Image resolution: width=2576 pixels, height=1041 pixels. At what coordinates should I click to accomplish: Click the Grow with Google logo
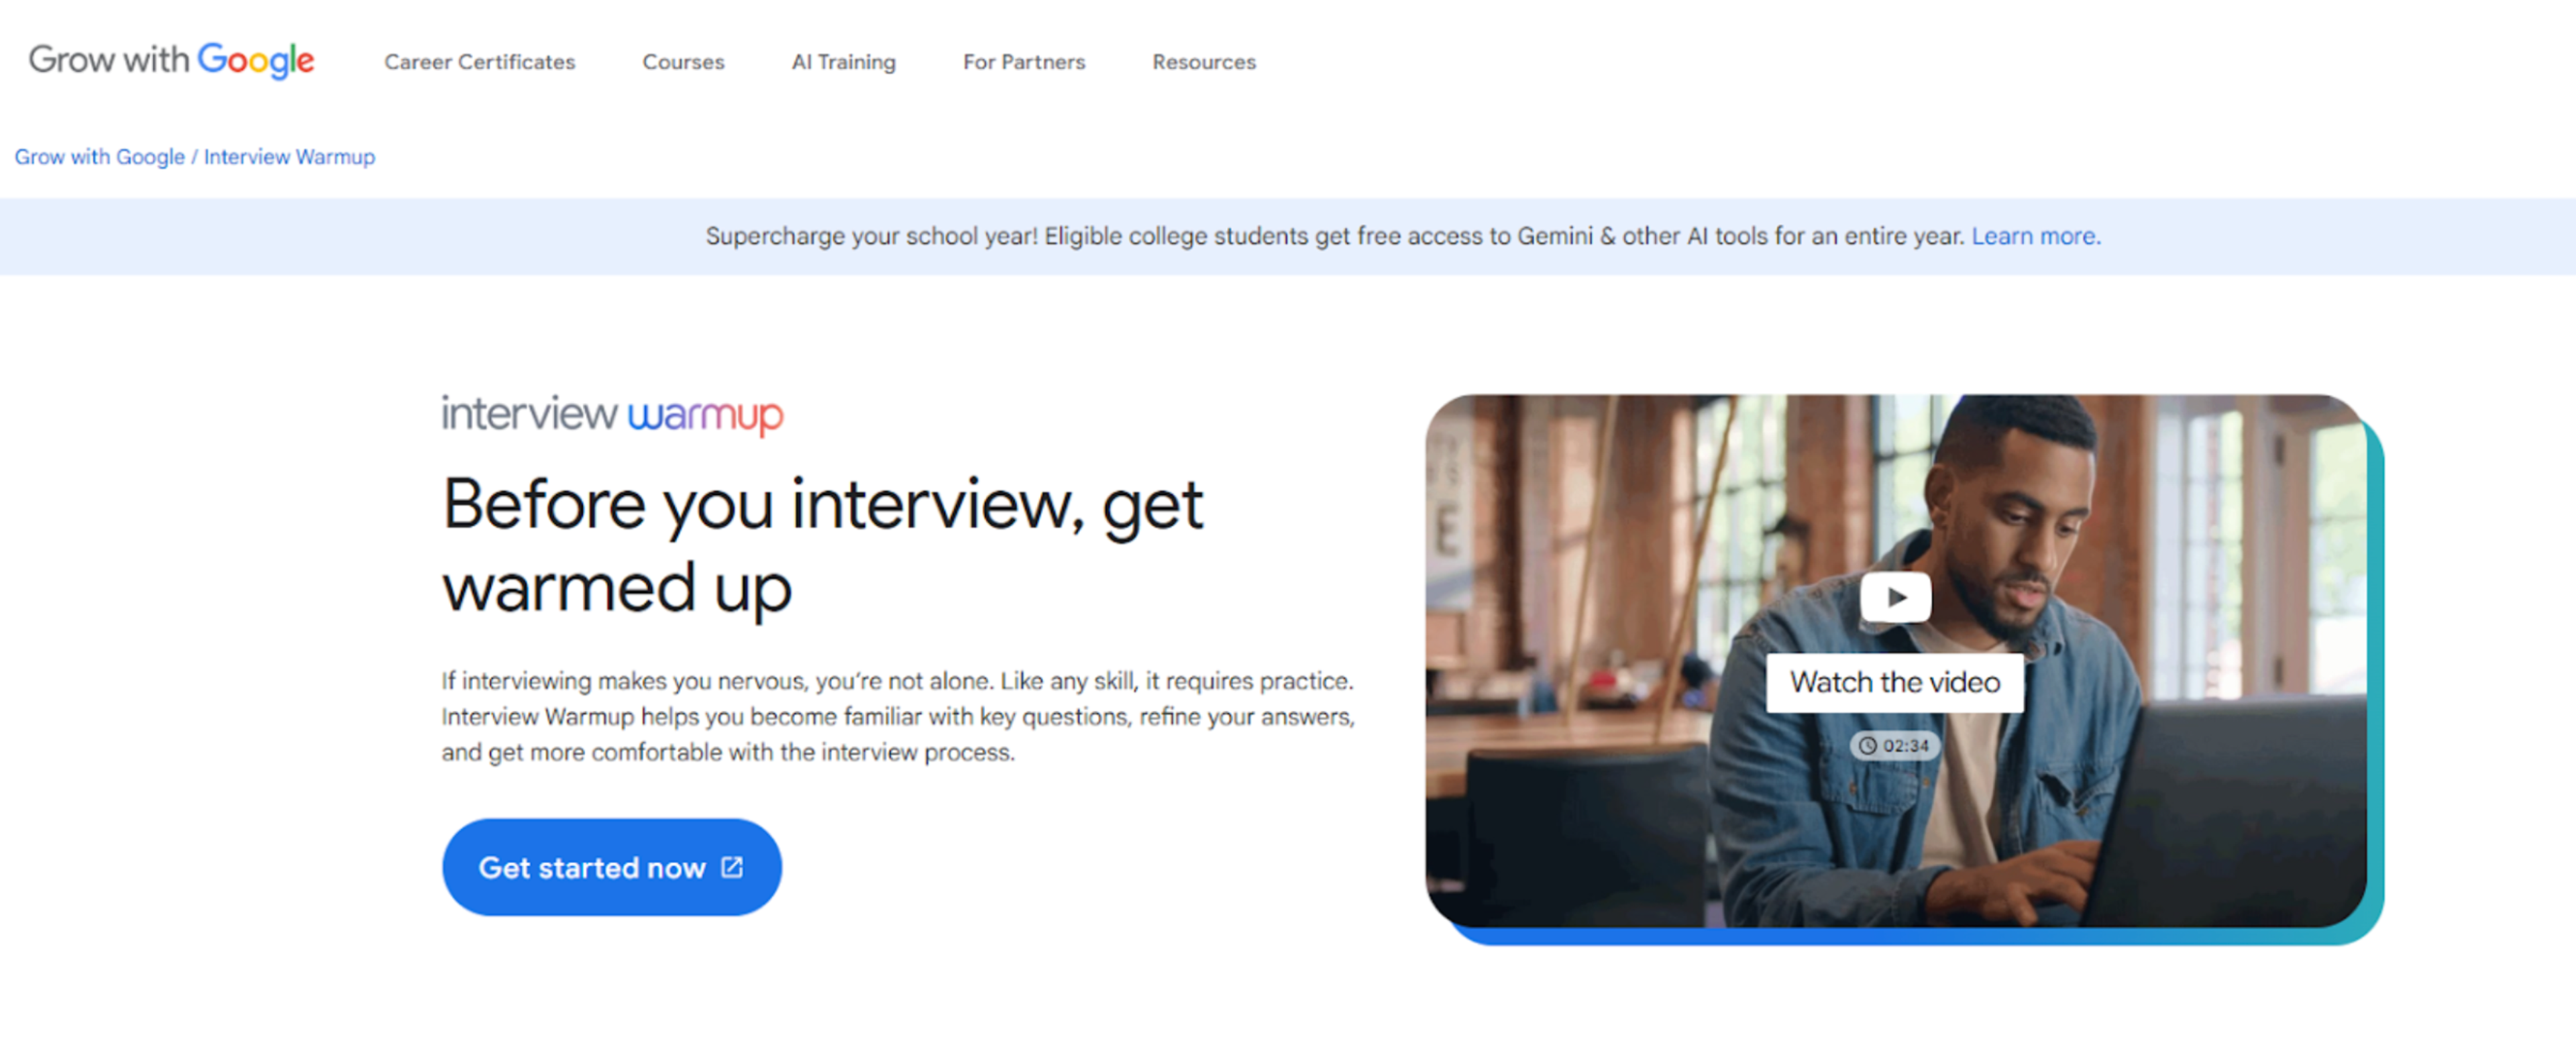(x=171, y=60)
